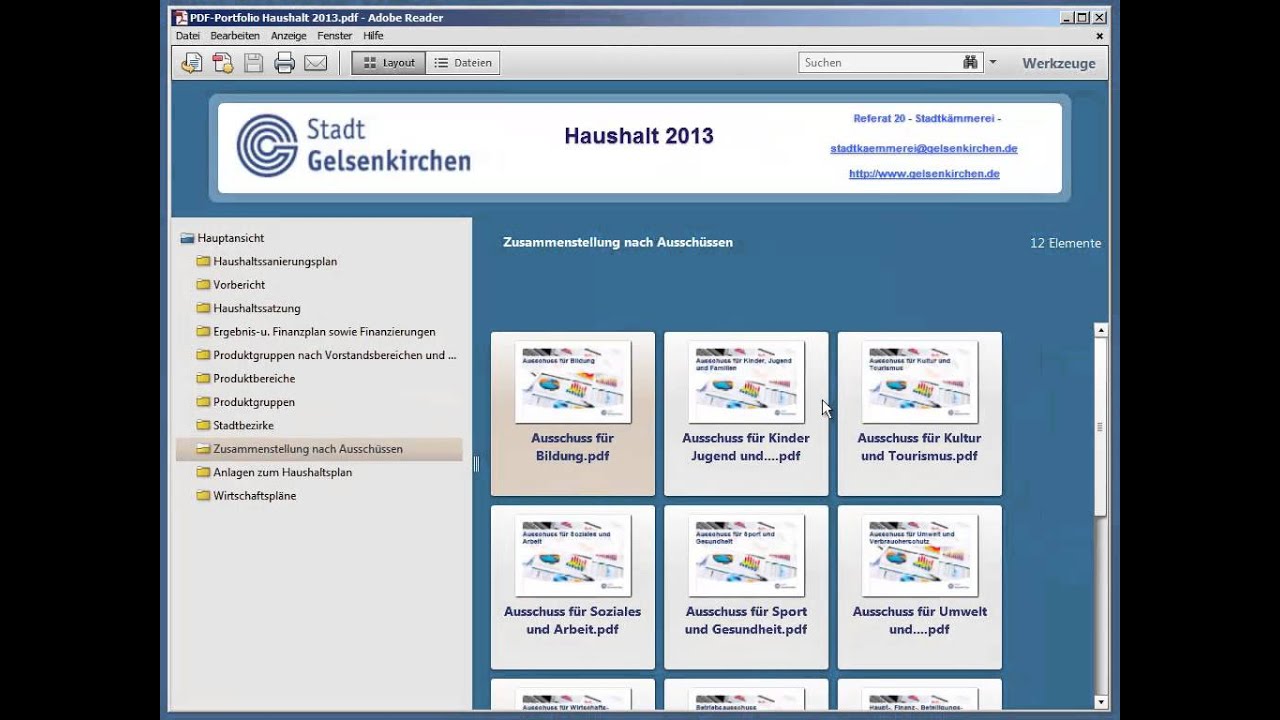Click the Adobe Reader title bar icon
The height and width of the screenshot is (720, 1280).
[181, 17]
